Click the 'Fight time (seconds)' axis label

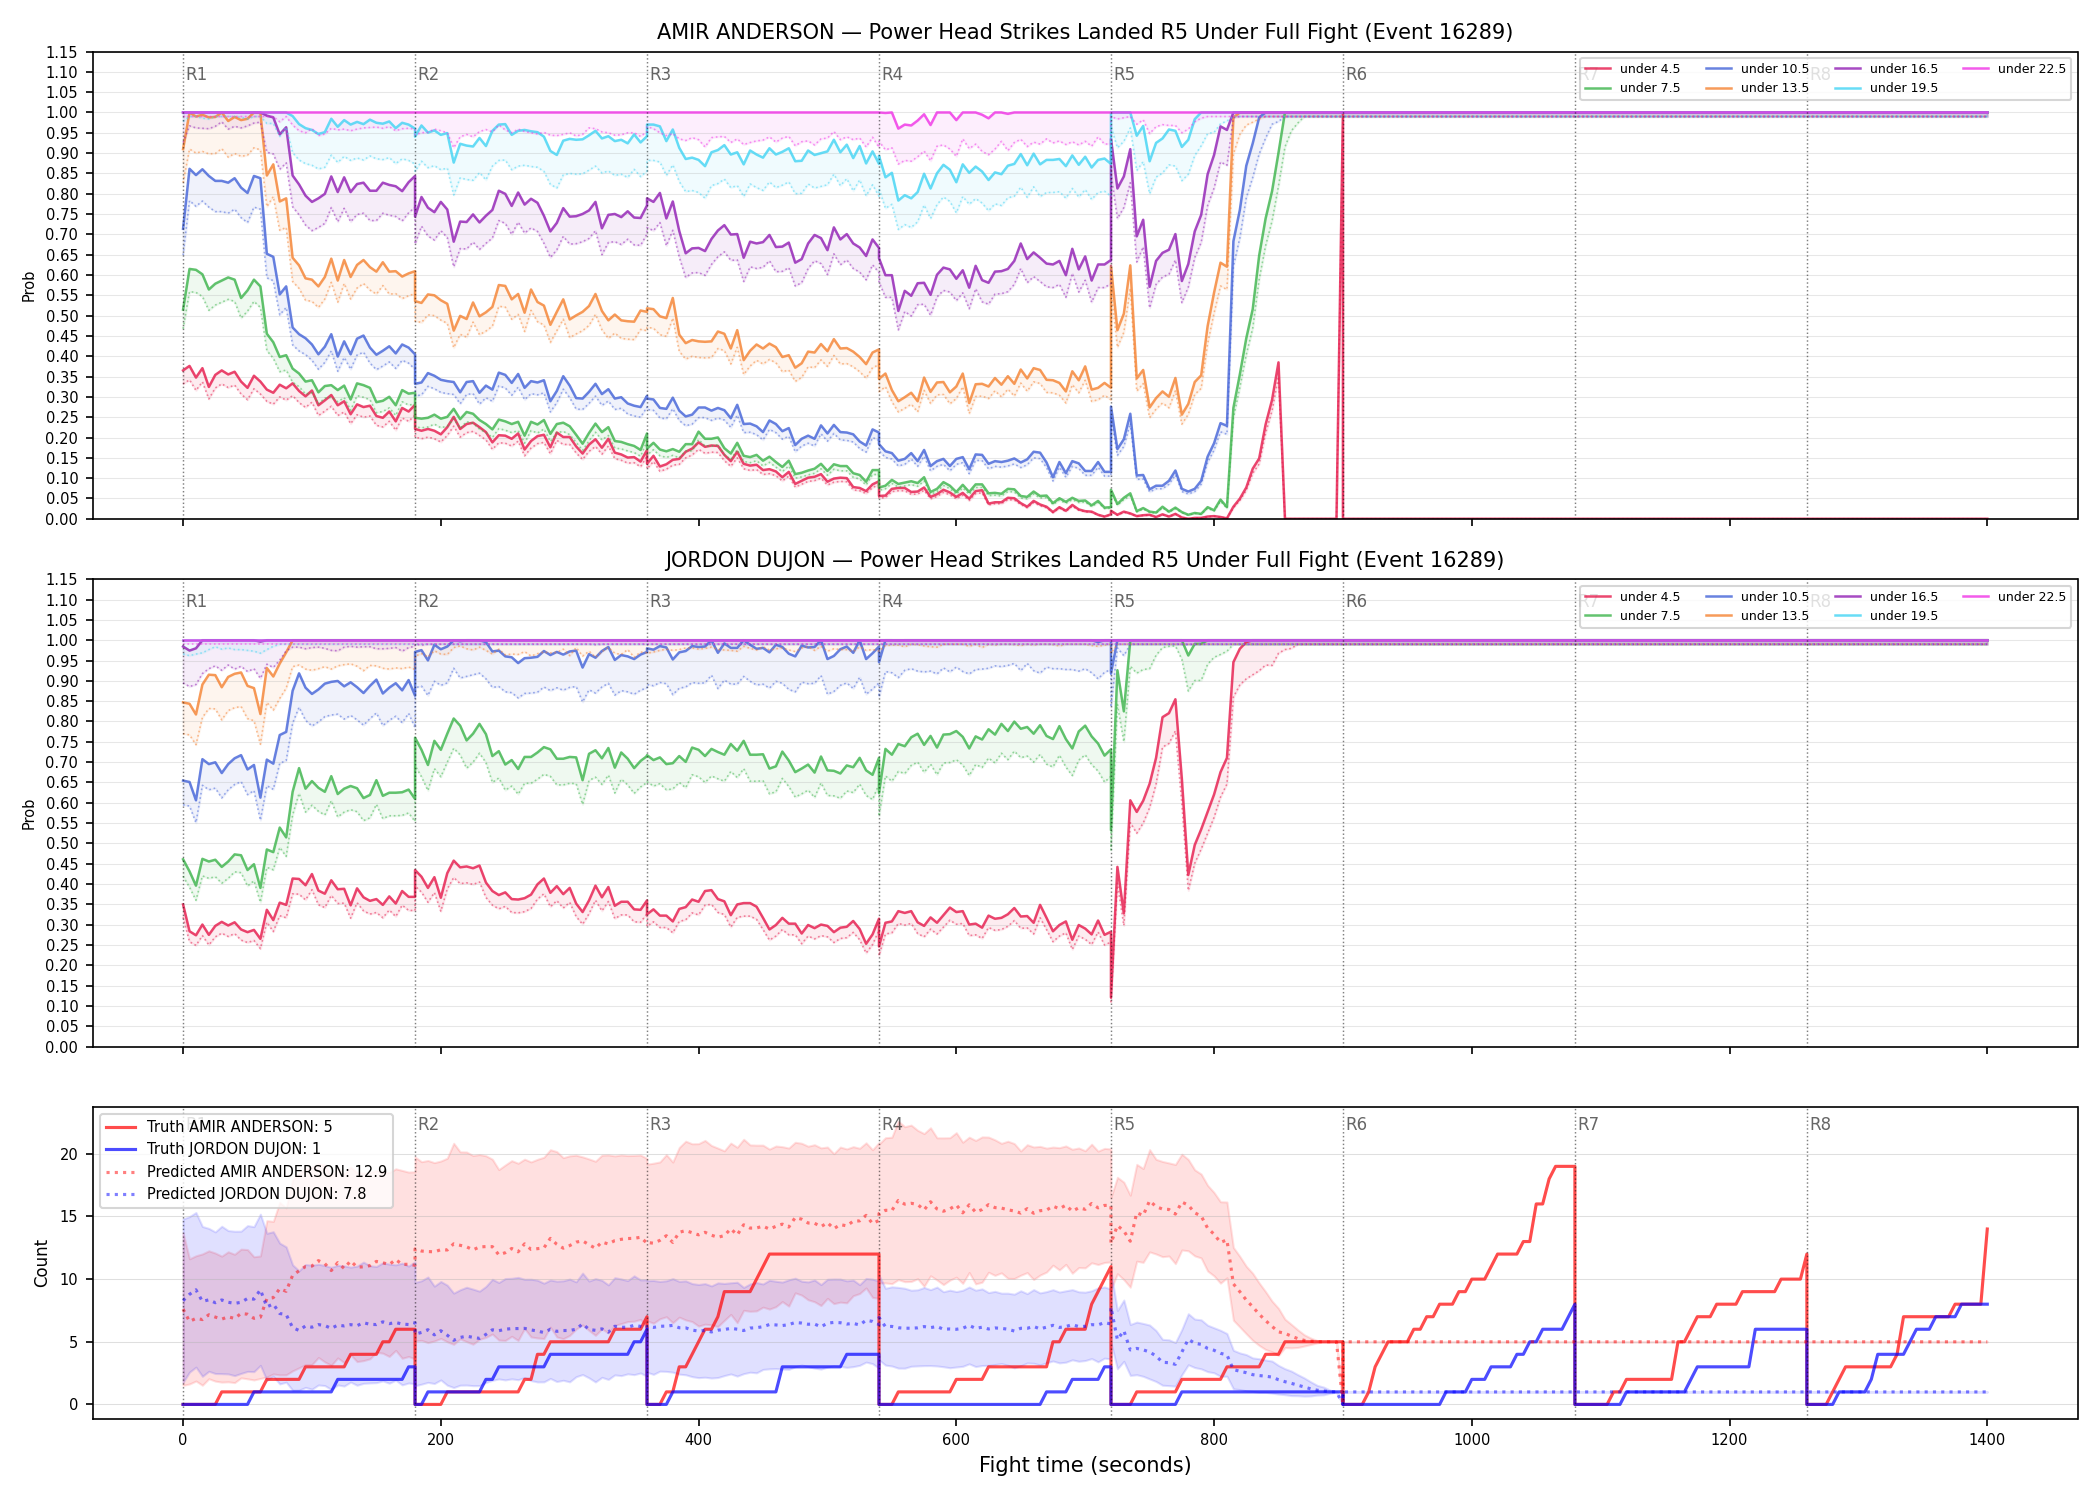coord(1085,1465)
